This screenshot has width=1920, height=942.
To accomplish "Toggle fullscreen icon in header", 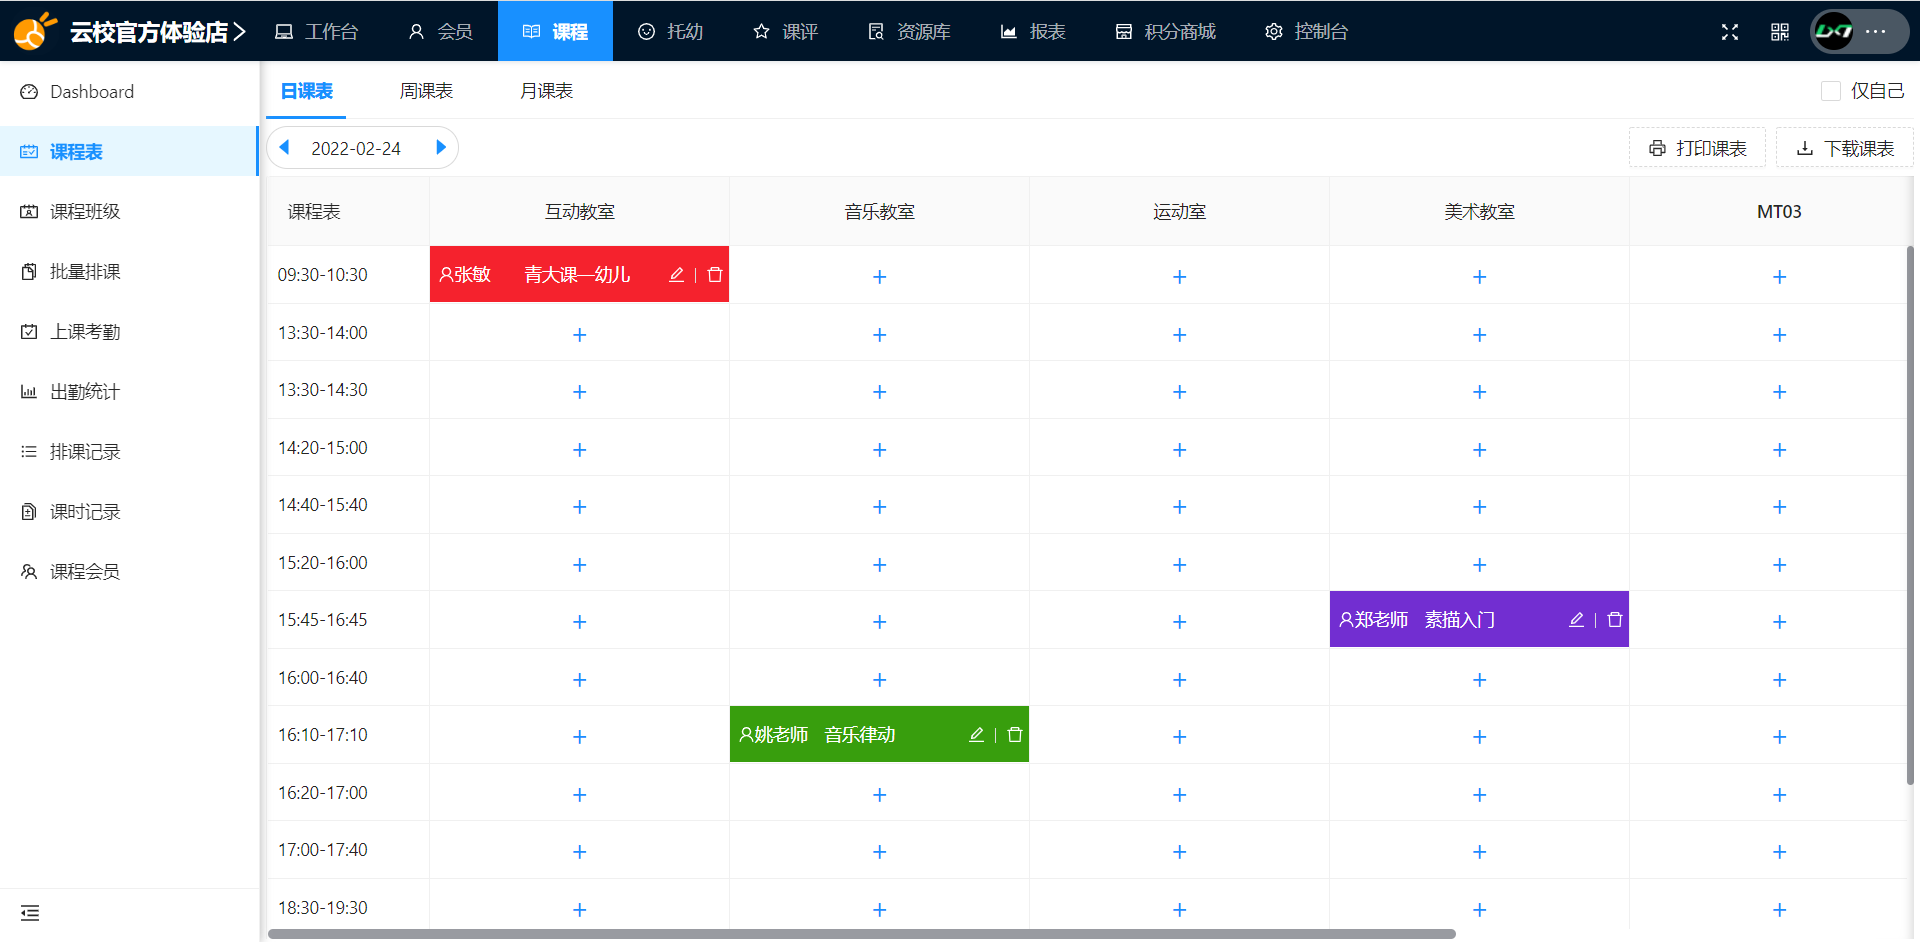I will click(x=1730, y=32).
